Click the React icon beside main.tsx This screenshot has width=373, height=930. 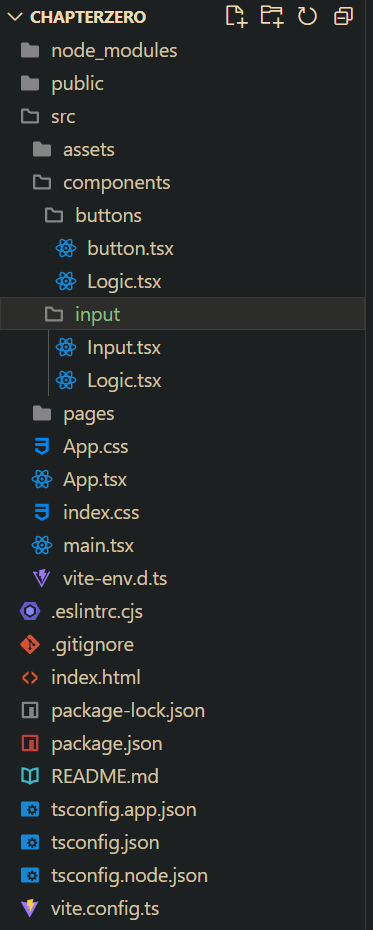(42, 545)
